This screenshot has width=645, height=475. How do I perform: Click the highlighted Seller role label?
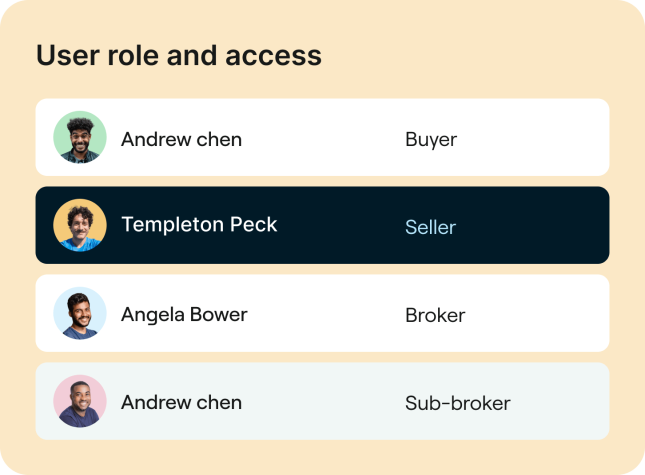[x=430, y=227]
